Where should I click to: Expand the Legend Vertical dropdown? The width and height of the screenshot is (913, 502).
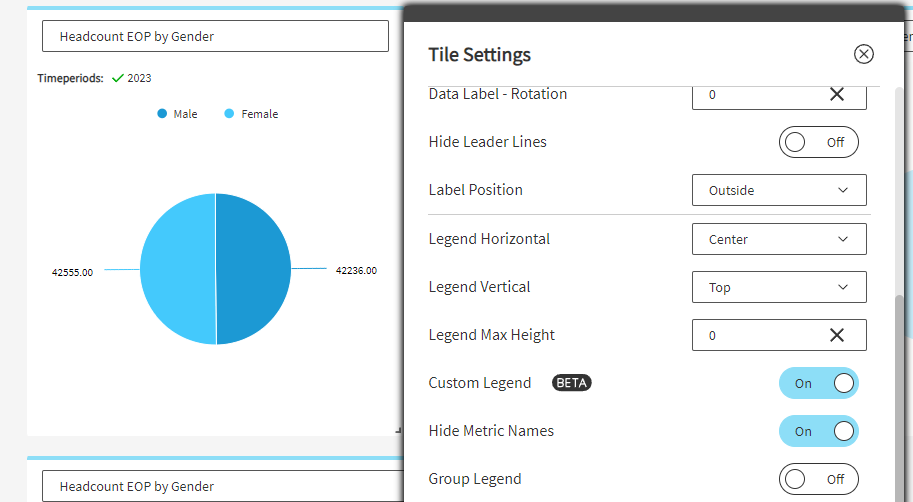click(x=778, y=287)
